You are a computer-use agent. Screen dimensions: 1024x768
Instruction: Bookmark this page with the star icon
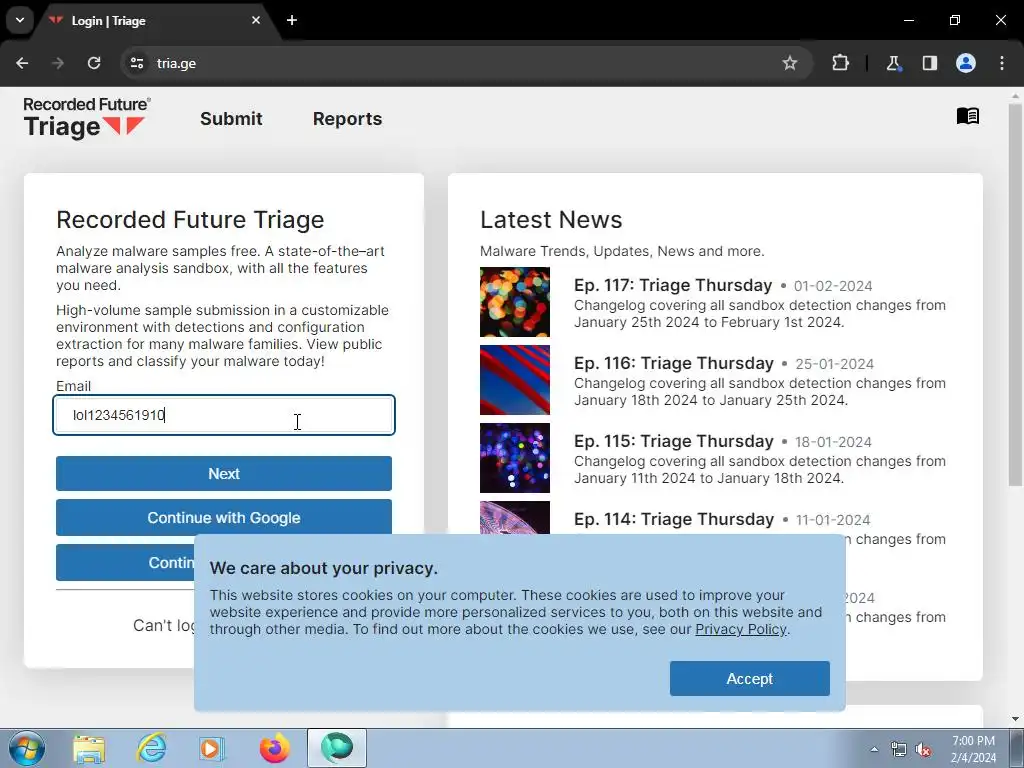[x=790, y=63]
